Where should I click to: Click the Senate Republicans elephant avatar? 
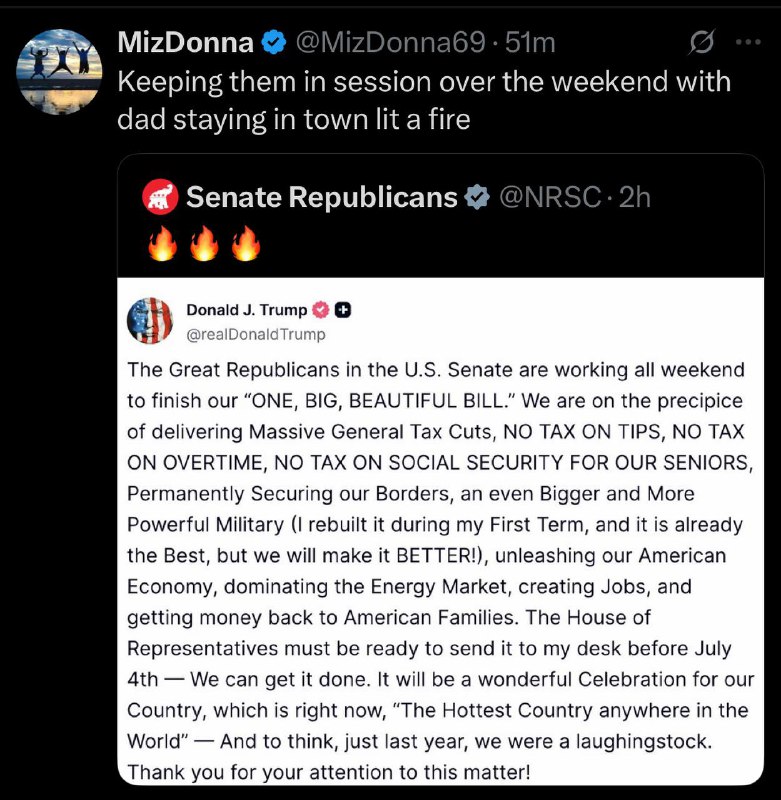pyautogui.click(x=160, y=197)
